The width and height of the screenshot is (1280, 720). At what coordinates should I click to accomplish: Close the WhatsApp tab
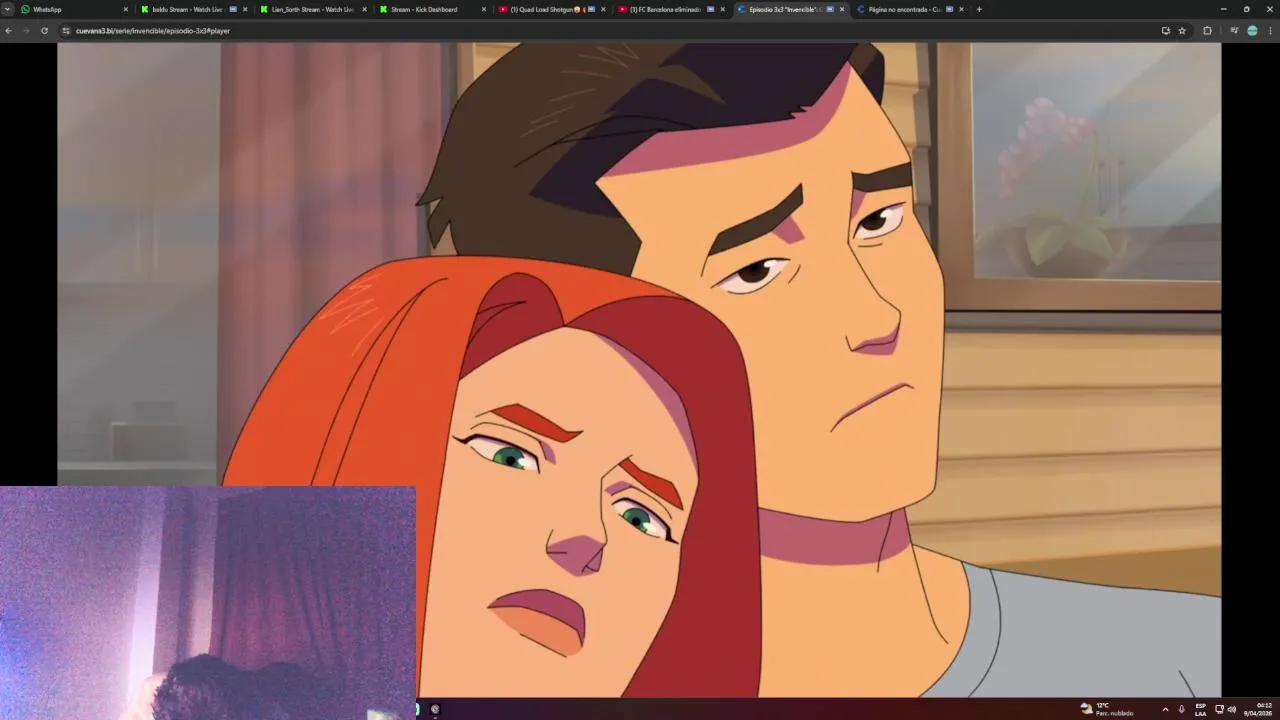coord(126,9)
